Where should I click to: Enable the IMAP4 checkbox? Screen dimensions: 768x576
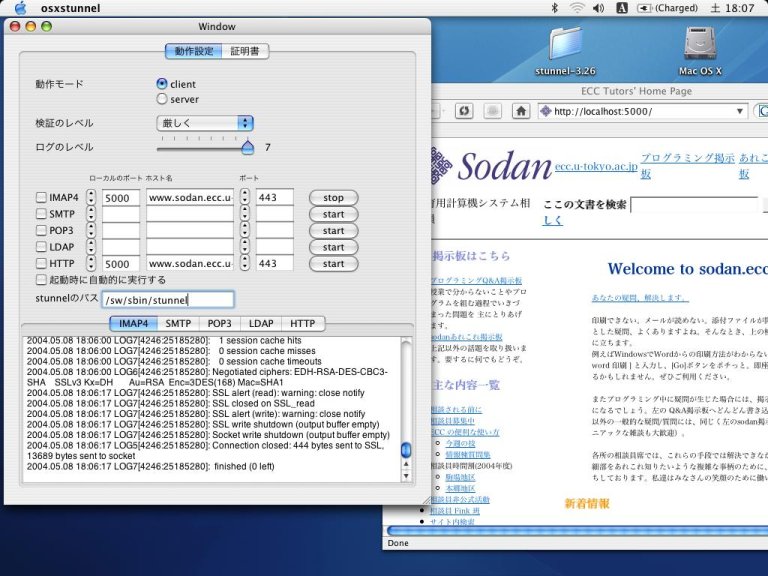pyautogui.click(x=41, y=197)
